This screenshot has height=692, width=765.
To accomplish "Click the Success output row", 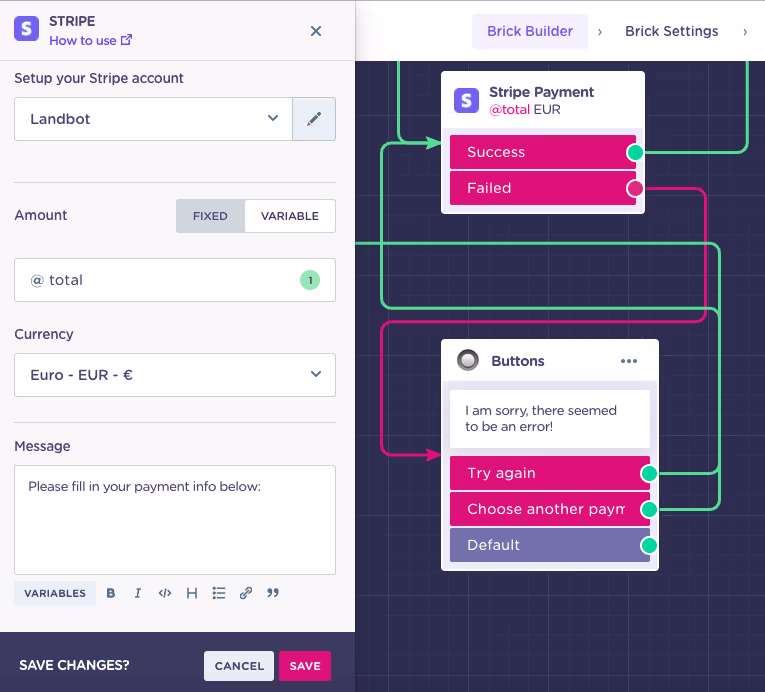I will tap(543, 152).
